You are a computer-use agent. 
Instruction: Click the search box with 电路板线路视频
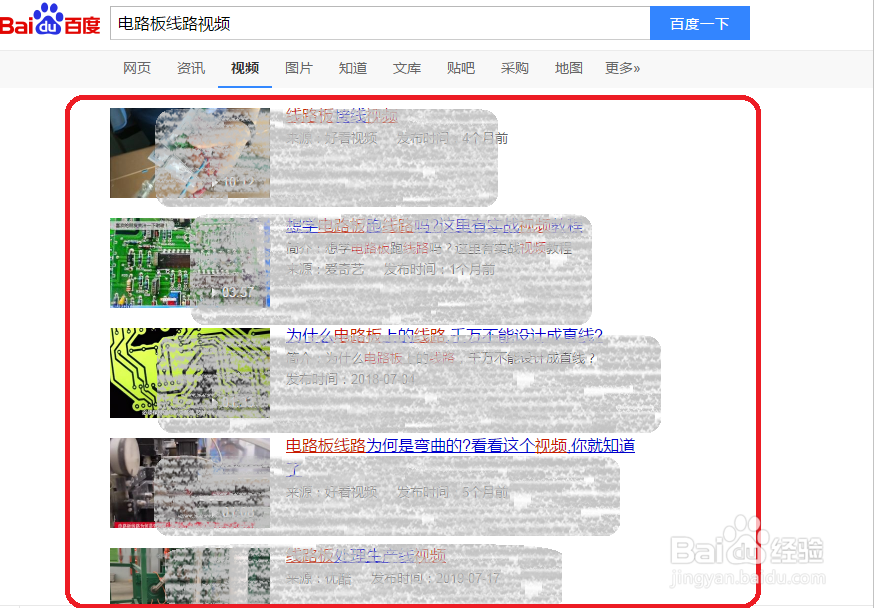(x=380, y=23)
